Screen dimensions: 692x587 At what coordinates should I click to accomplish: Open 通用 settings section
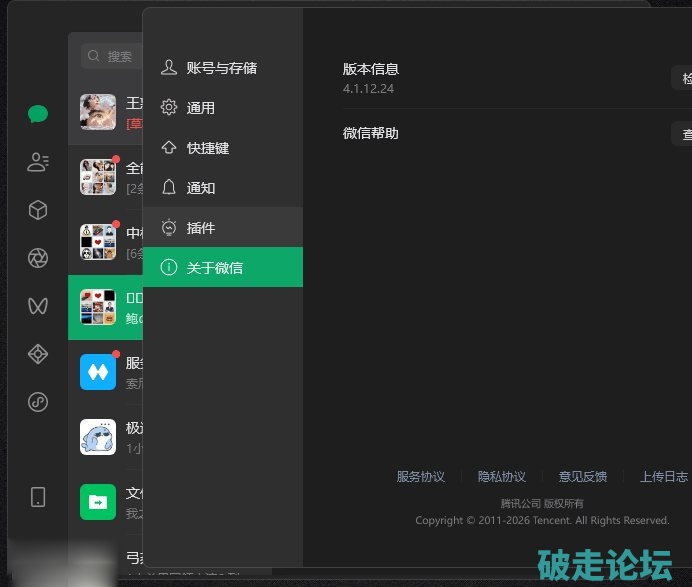223,107
